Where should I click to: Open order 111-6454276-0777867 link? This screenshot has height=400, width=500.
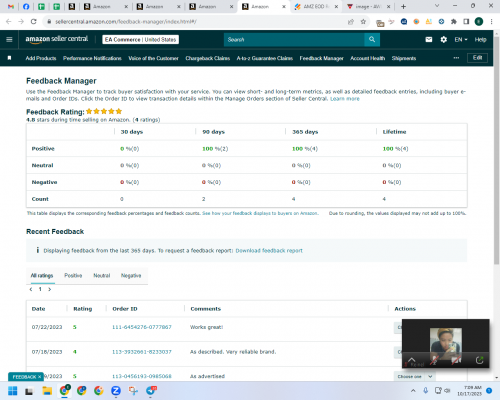pyautogui.click(x=142, y=327)
